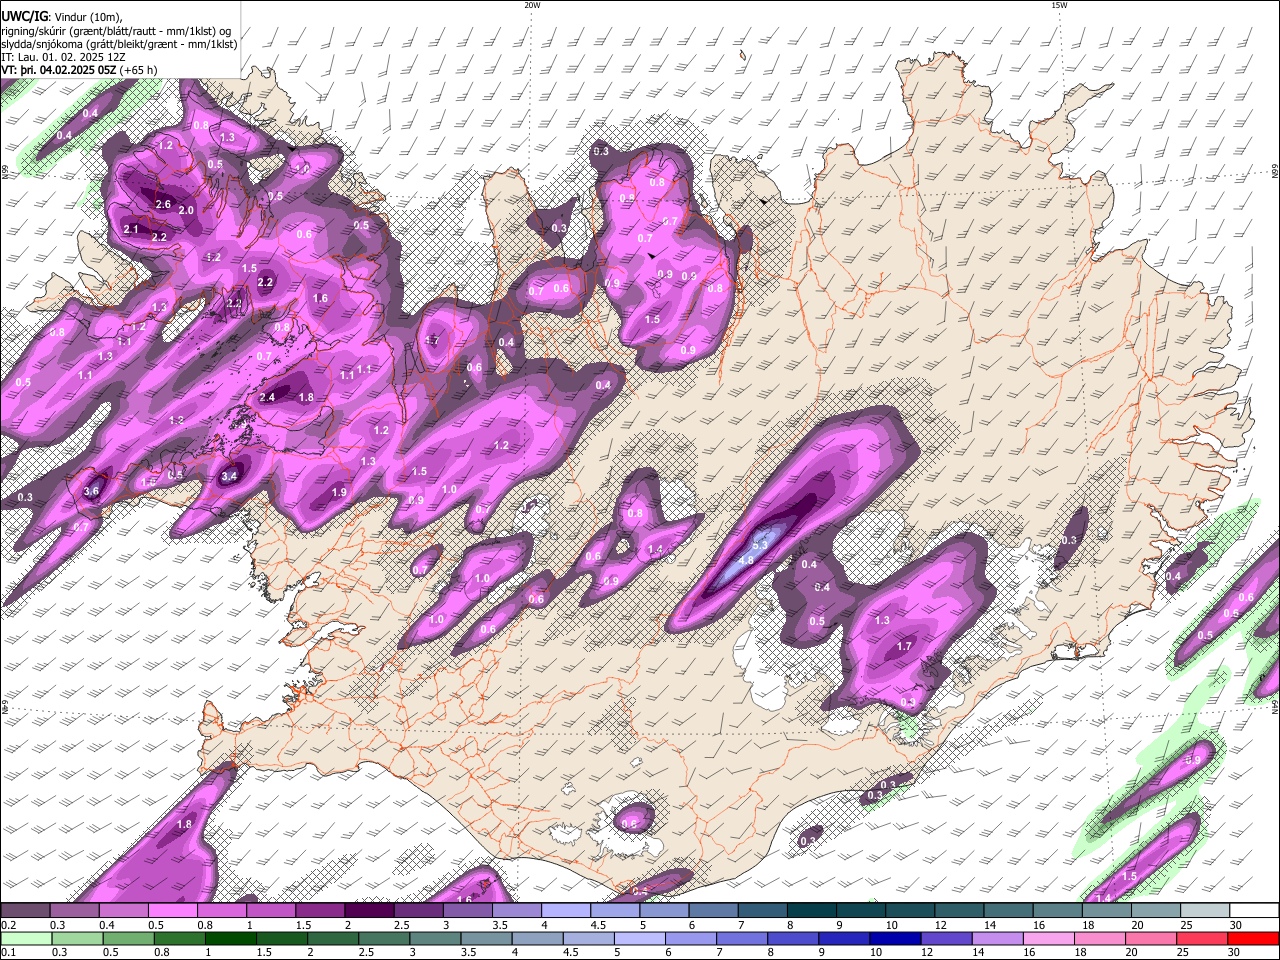Select the 'slydda/snjókoma' legend description line
The width and height of the screenshot is (1280, 960).
119,44
